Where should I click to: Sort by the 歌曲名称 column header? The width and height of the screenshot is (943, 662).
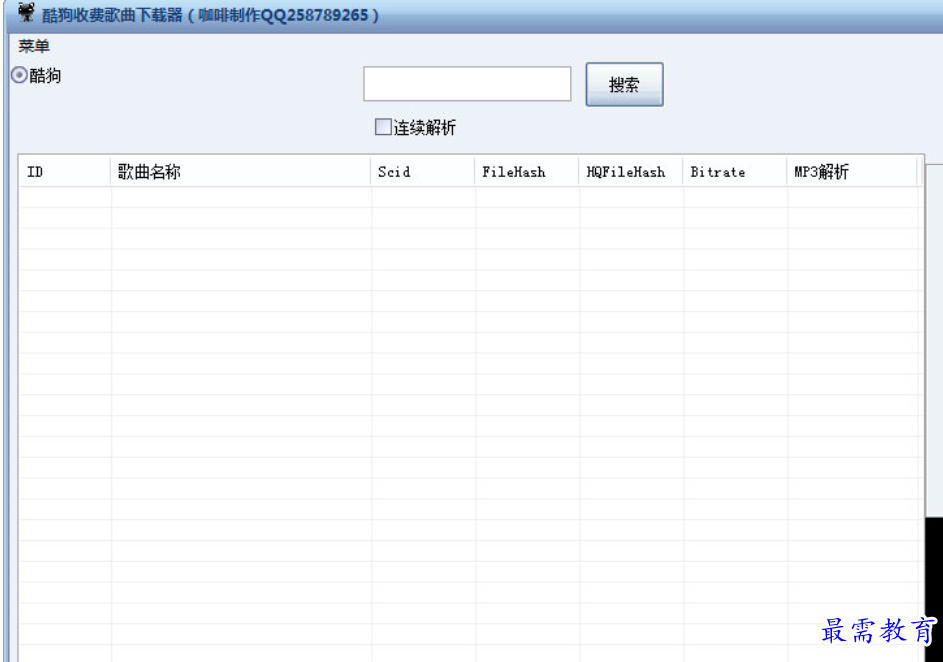click(241, 172)
